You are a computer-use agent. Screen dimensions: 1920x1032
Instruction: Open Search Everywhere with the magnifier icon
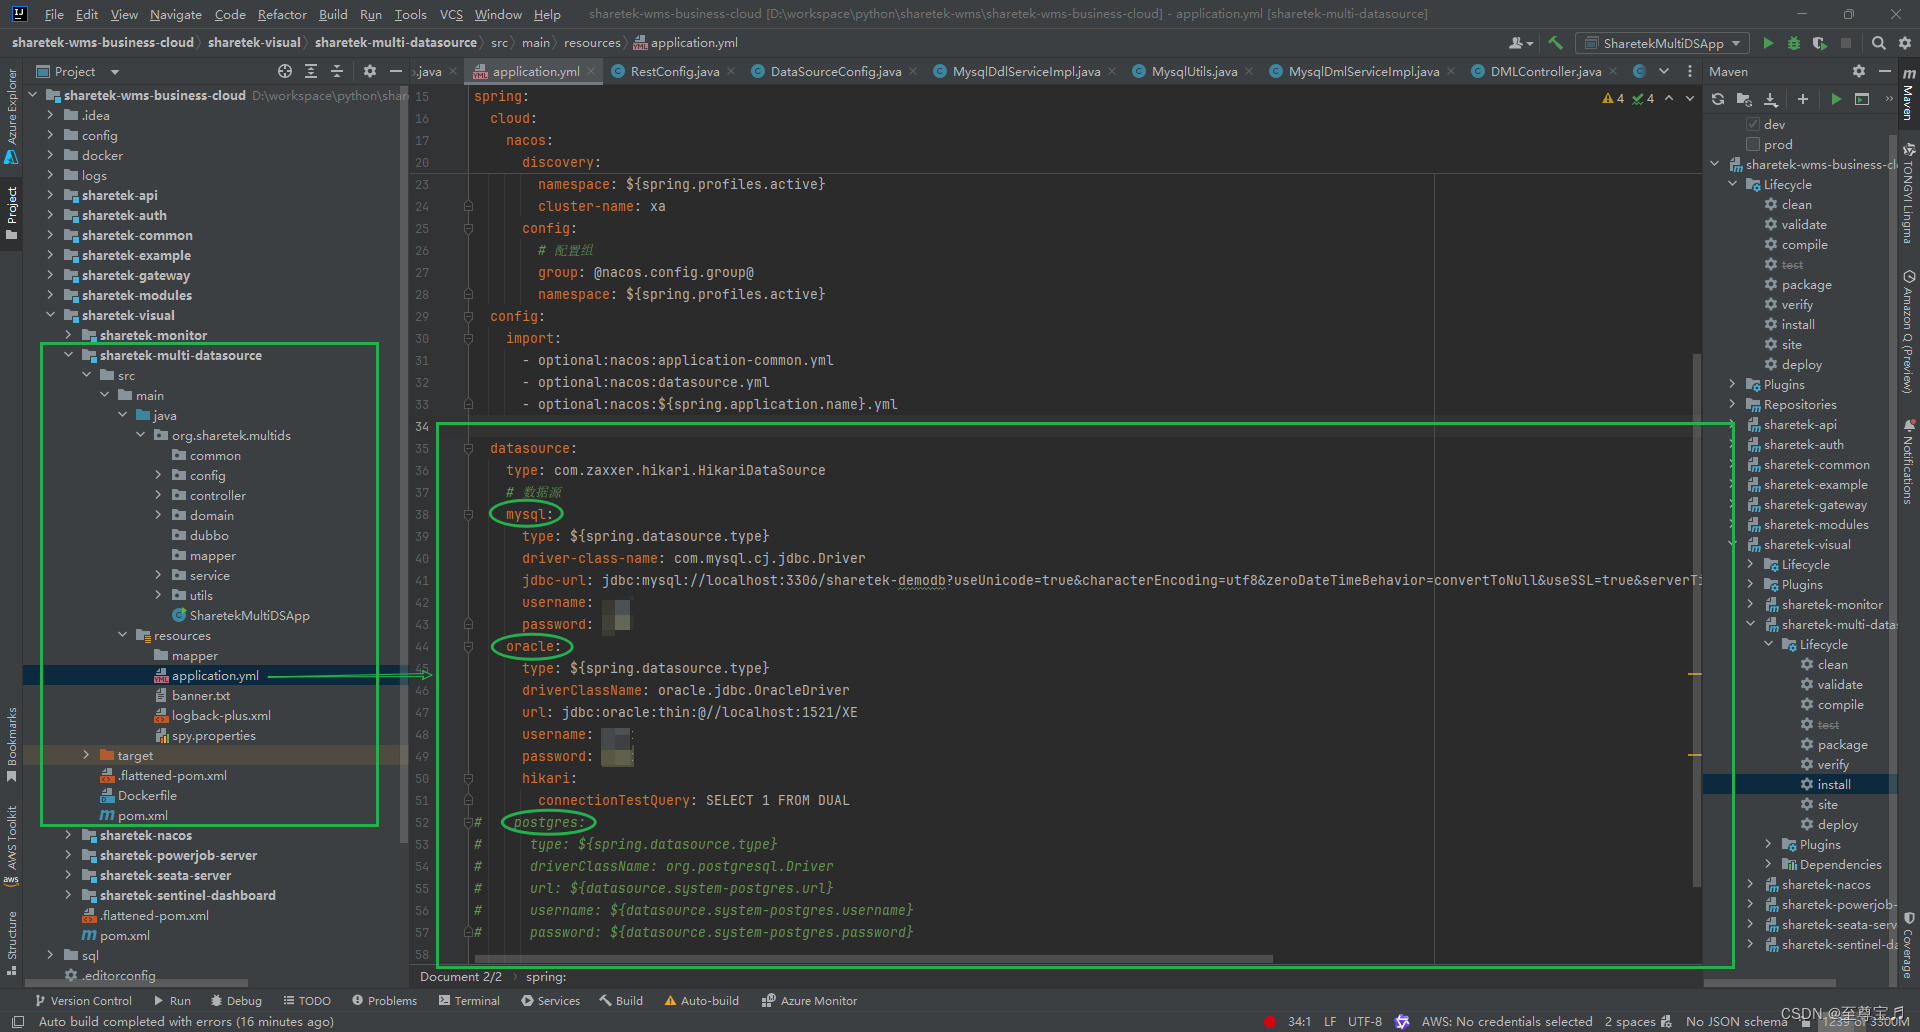pos(1879,44)
